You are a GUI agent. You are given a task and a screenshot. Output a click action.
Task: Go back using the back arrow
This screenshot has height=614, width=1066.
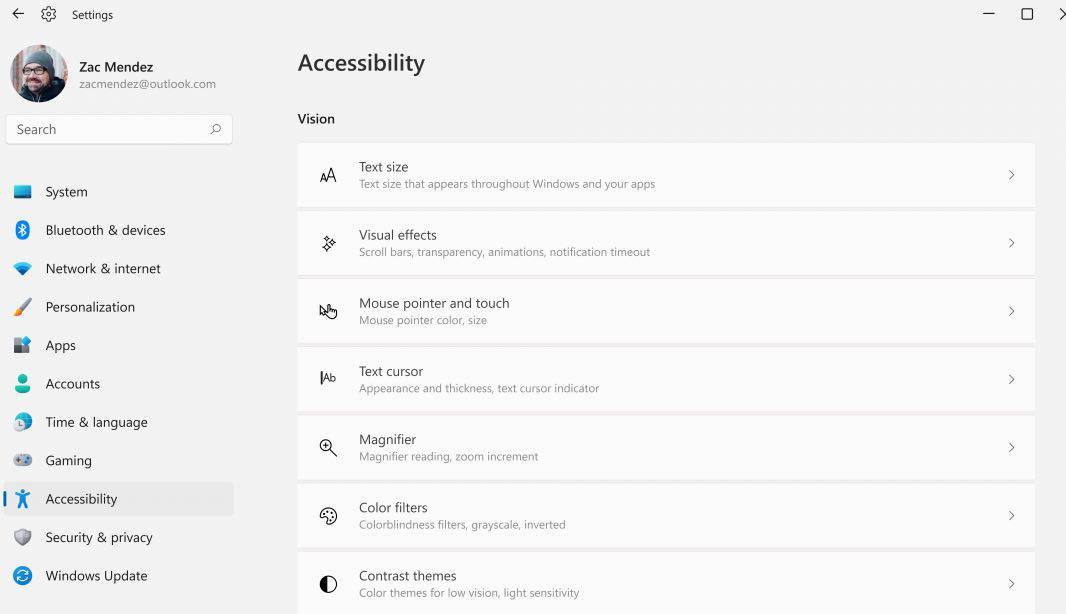(x=18, y=15)
